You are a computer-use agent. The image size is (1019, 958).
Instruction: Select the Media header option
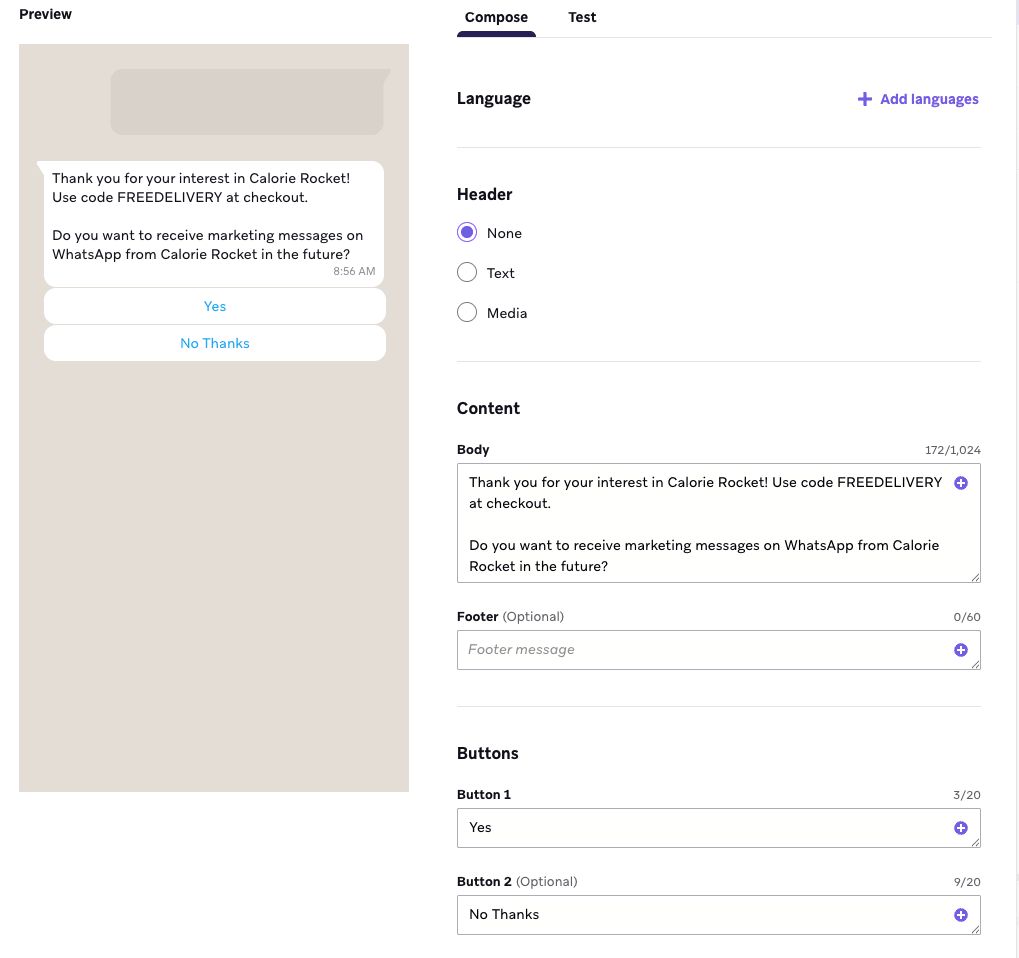[467, 313]
